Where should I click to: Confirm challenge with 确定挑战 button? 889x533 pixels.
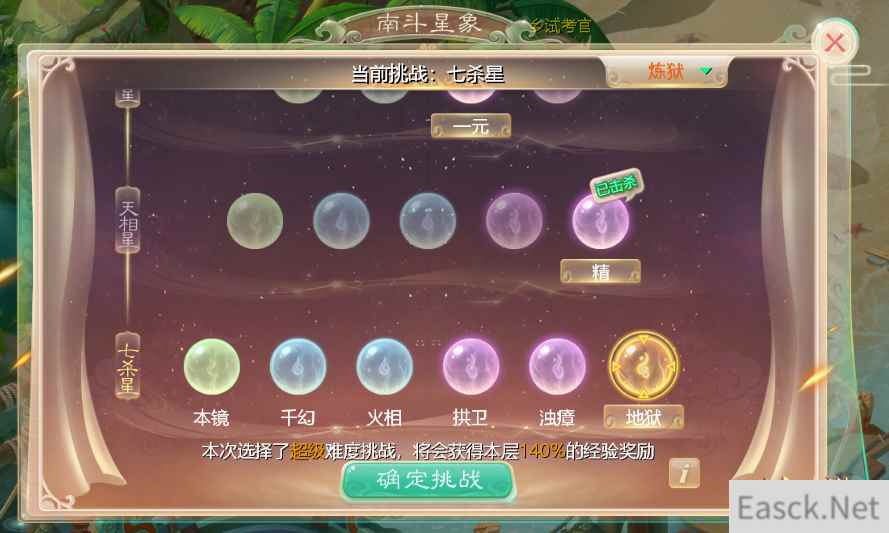click(428, 481)
